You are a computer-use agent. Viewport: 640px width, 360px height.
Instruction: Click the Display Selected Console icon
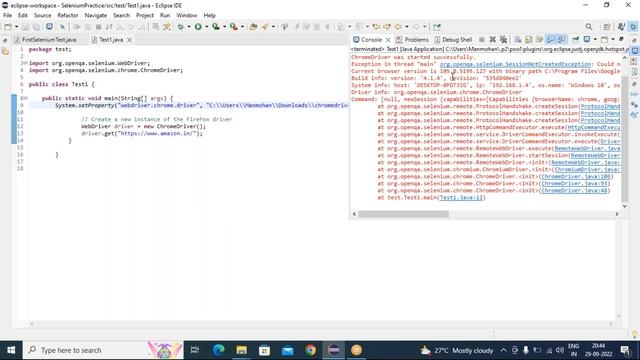(x=587, y=40)
